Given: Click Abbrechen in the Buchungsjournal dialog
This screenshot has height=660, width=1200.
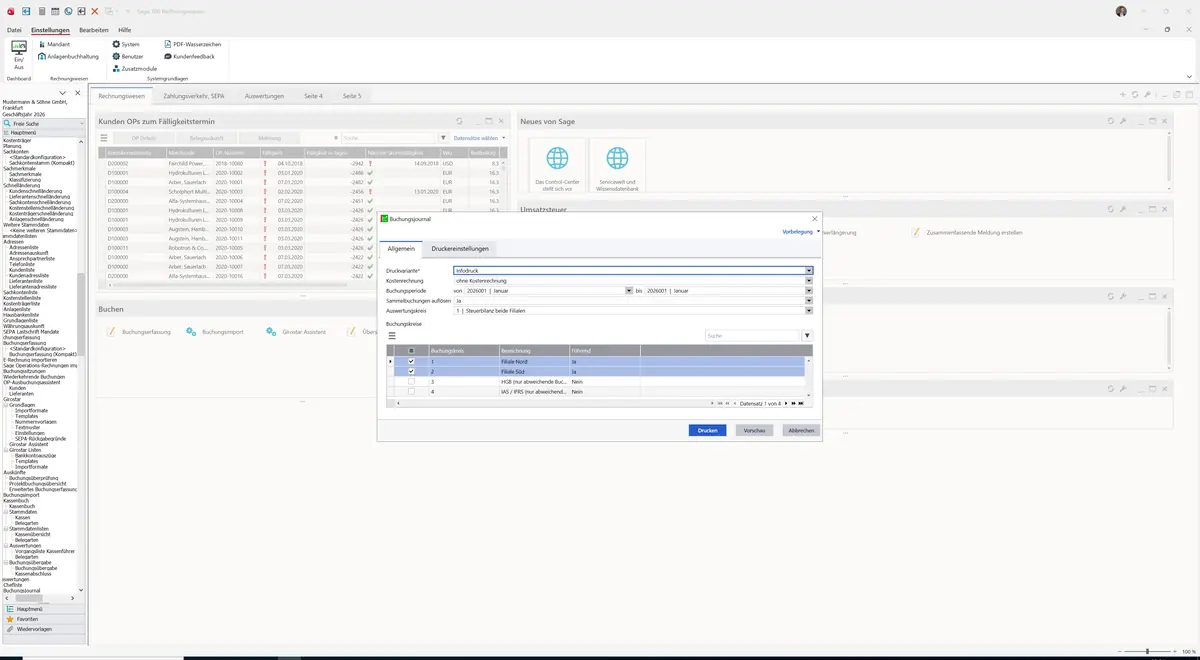Looking at the screenshot, I should point(802,430).
